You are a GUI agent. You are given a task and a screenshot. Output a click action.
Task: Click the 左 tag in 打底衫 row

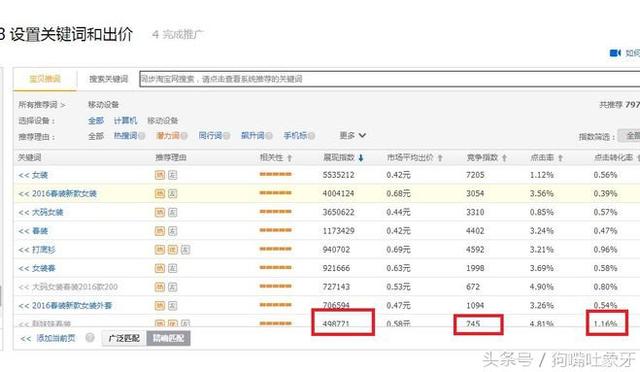point(185,249)
